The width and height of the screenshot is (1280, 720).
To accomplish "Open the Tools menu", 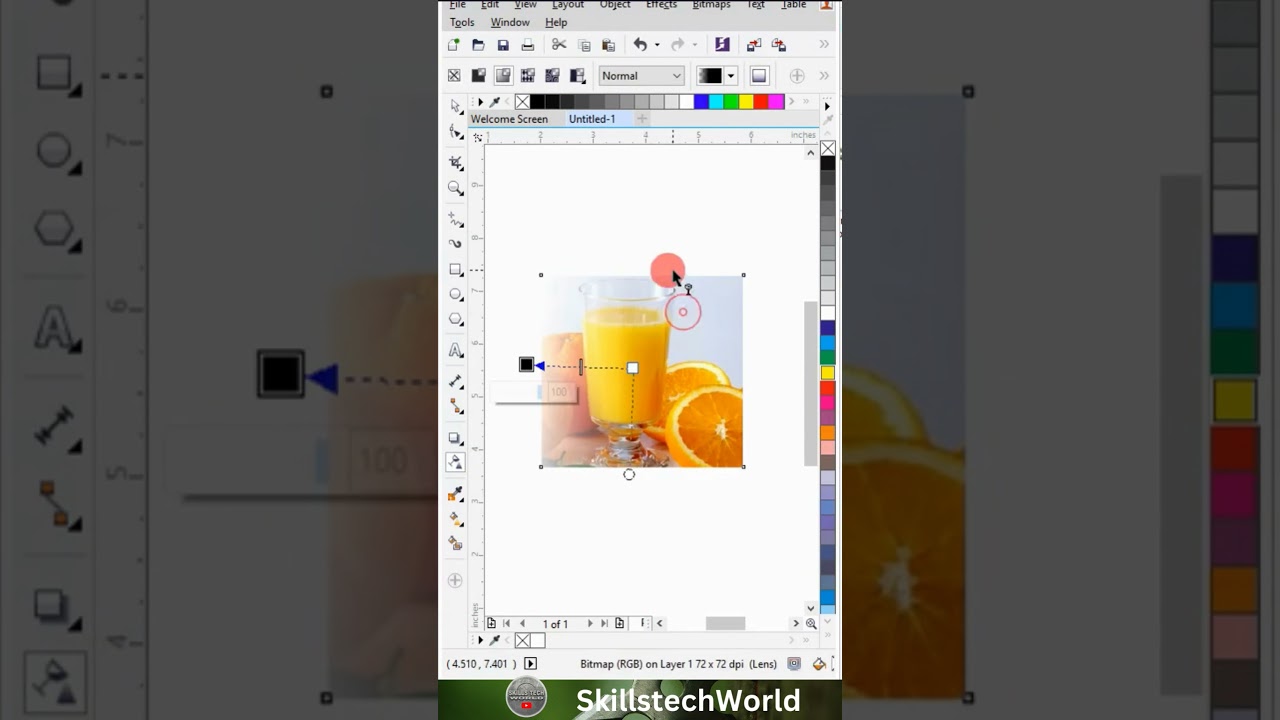I will (462, 22).
